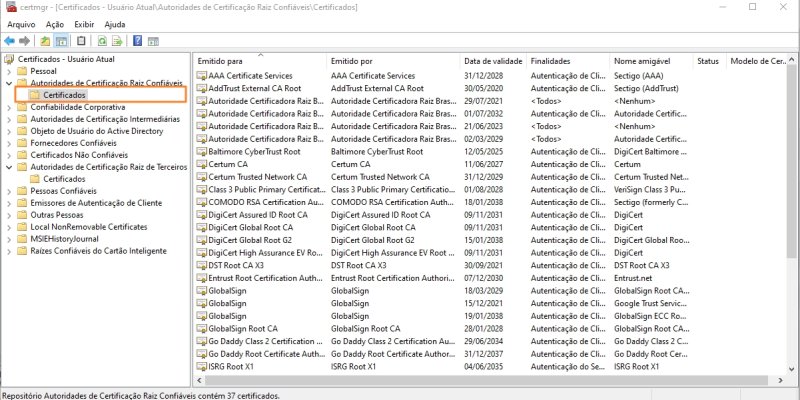The image size is (800, 400).
Task: Expand Autoridades de Certificação Intermediárias node
Action: point(9,119)
